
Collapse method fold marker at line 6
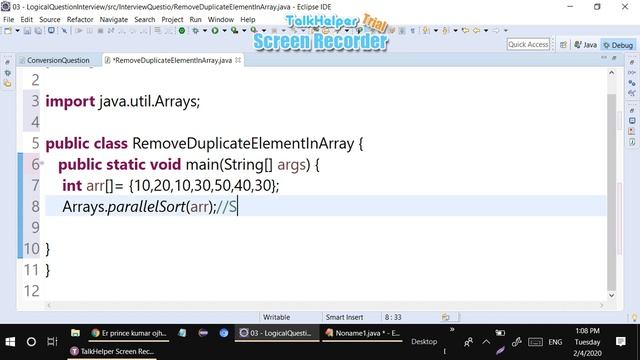(42, 163)
